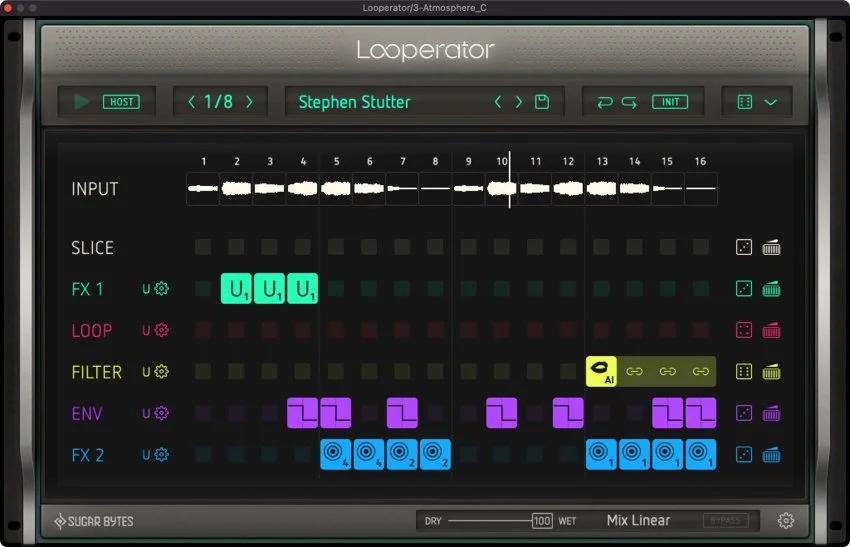The width and height of the screenshot is (850, 547).
Task: Clear the LOOP row with eraser icon
Action: (771, 330)
